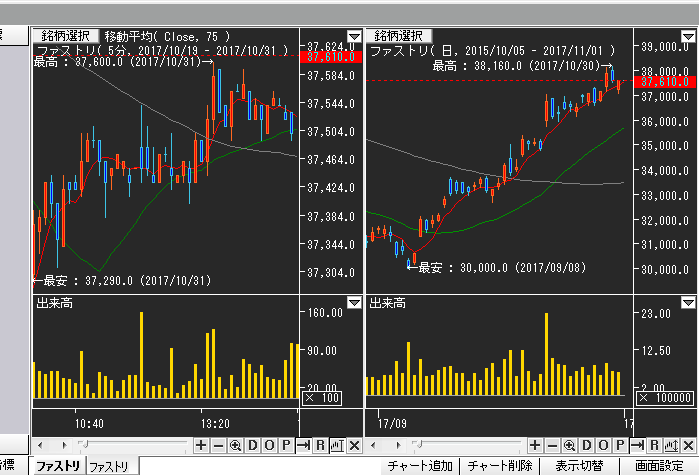Click 銘柄選択 button on the left chart
The width and height of the screenshot is (699, 475).
(x=63, y=35)
